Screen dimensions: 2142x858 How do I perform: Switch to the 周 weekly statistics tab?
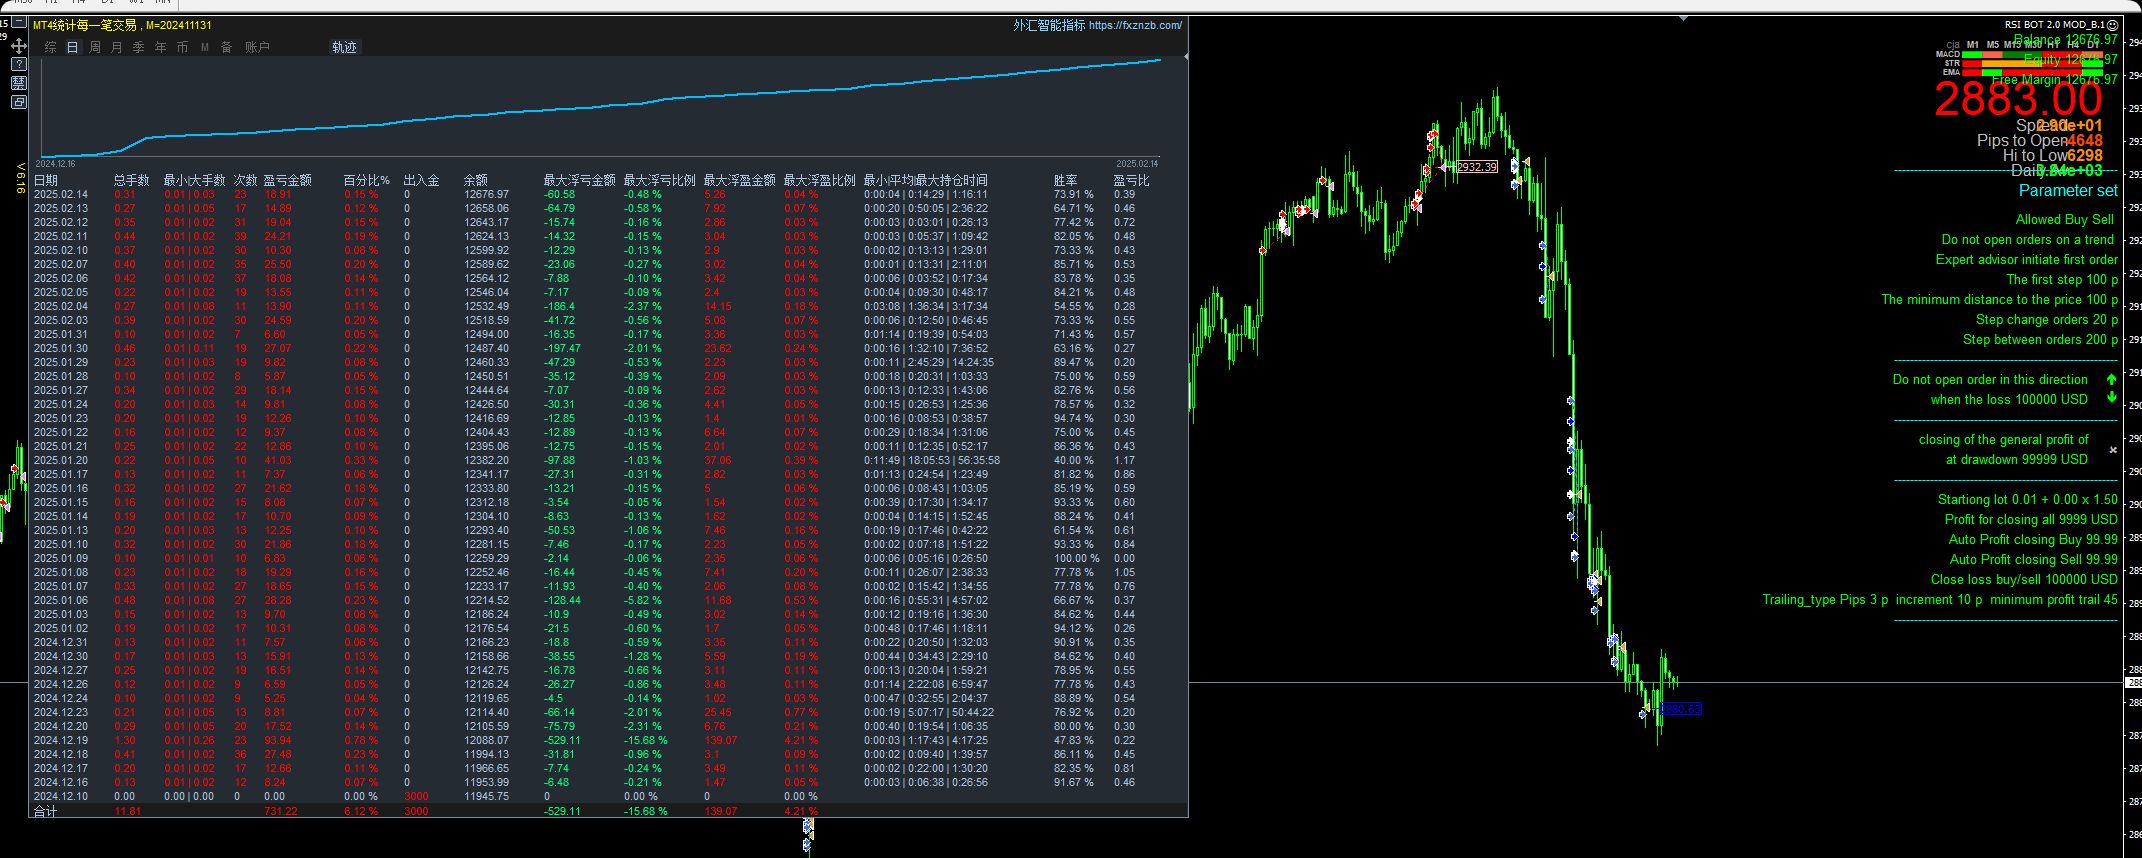95,47
